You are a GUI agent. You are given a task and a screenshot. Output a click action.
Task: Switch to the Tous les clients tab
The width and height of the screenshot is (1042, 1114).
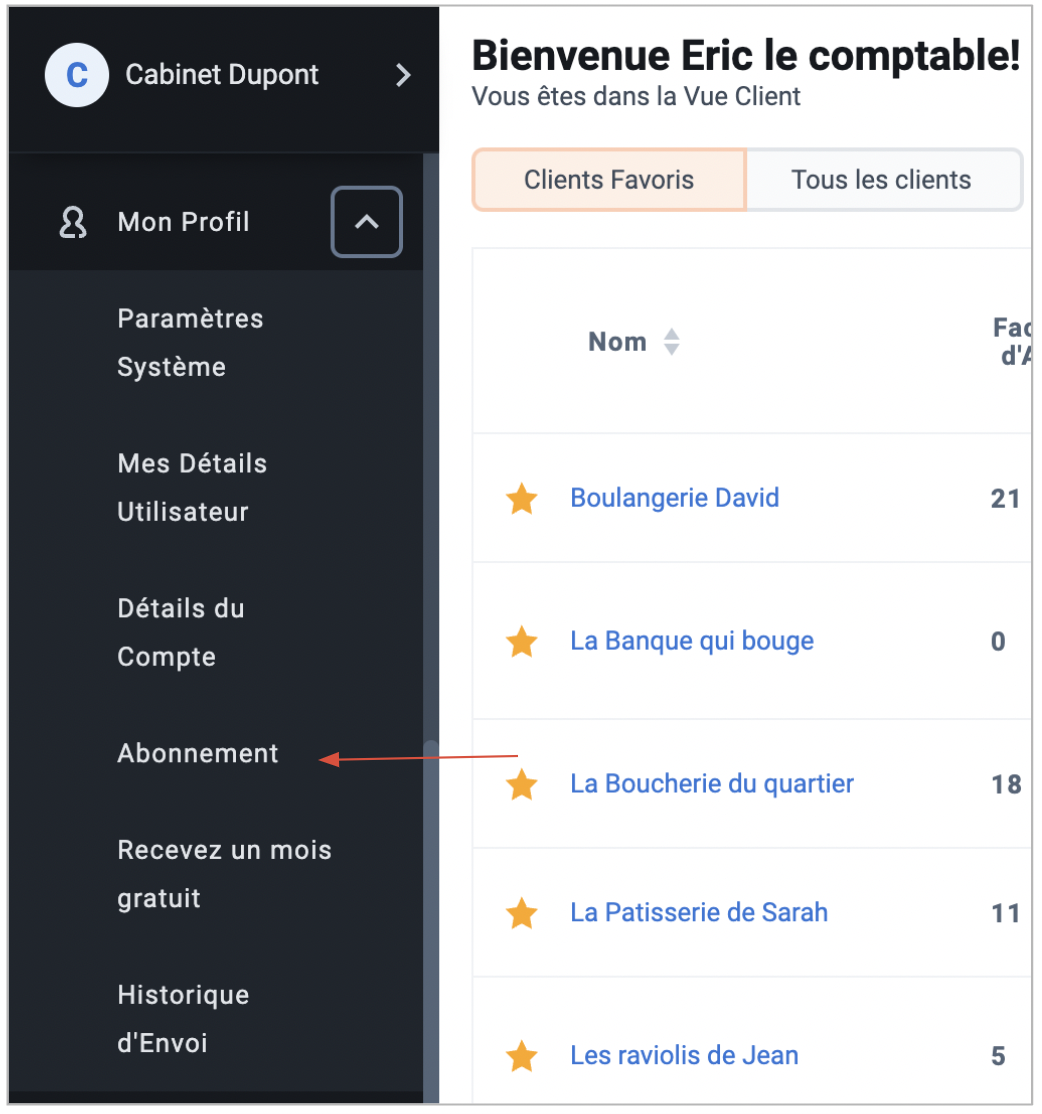(x=884, y=180)
